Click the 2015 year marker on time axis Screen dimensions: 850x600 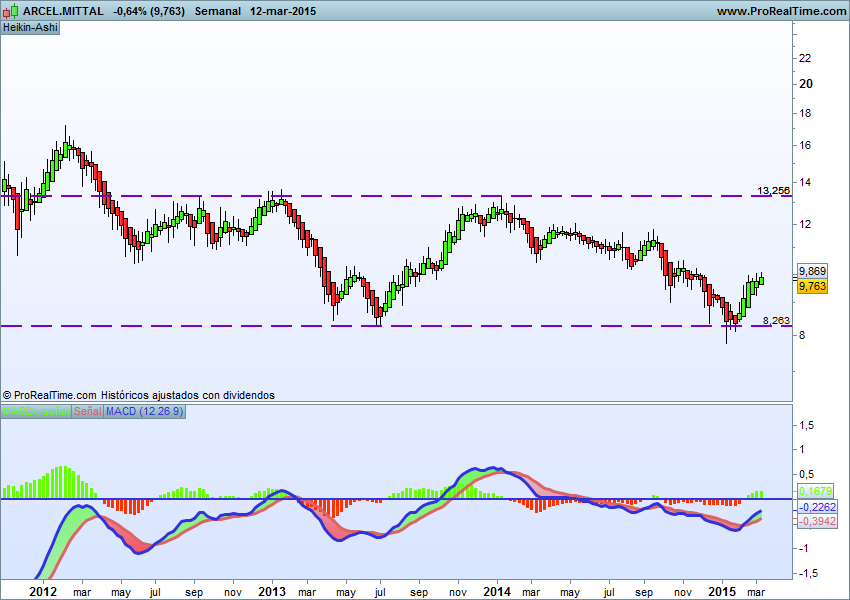pyautogui.click(x=722, y=591)
